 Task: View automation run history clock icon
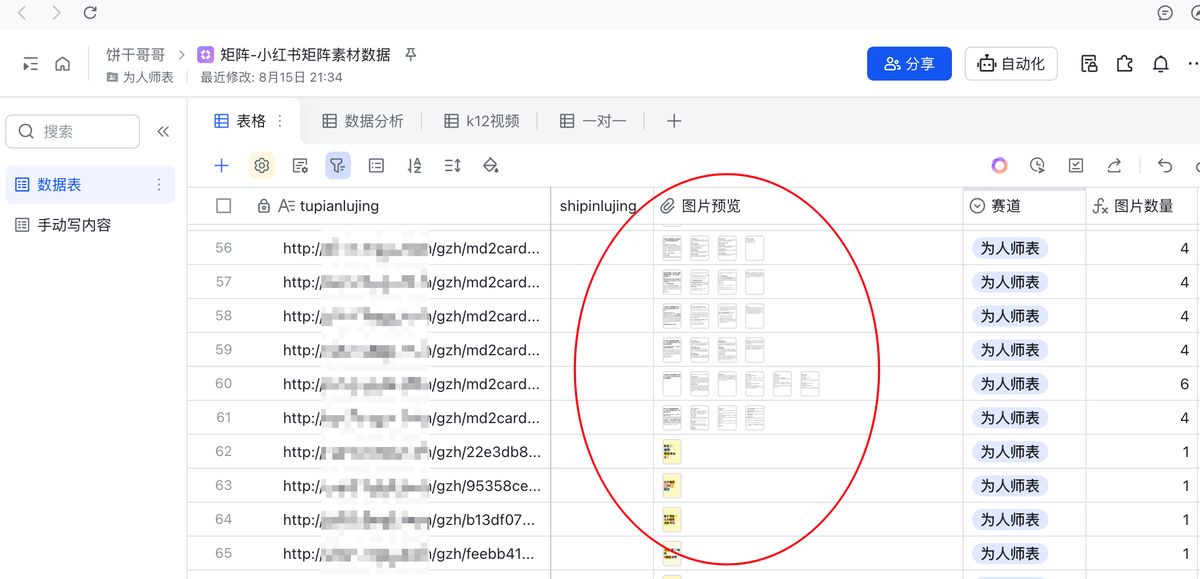pyautogui.click(x=1036, y=165)
